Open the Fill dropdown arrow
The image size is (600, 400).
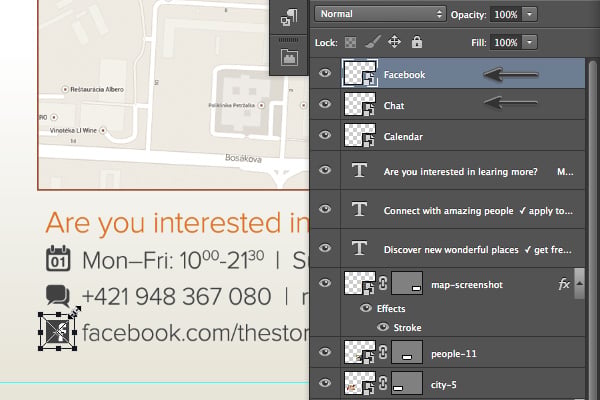(x=530, y=42)
